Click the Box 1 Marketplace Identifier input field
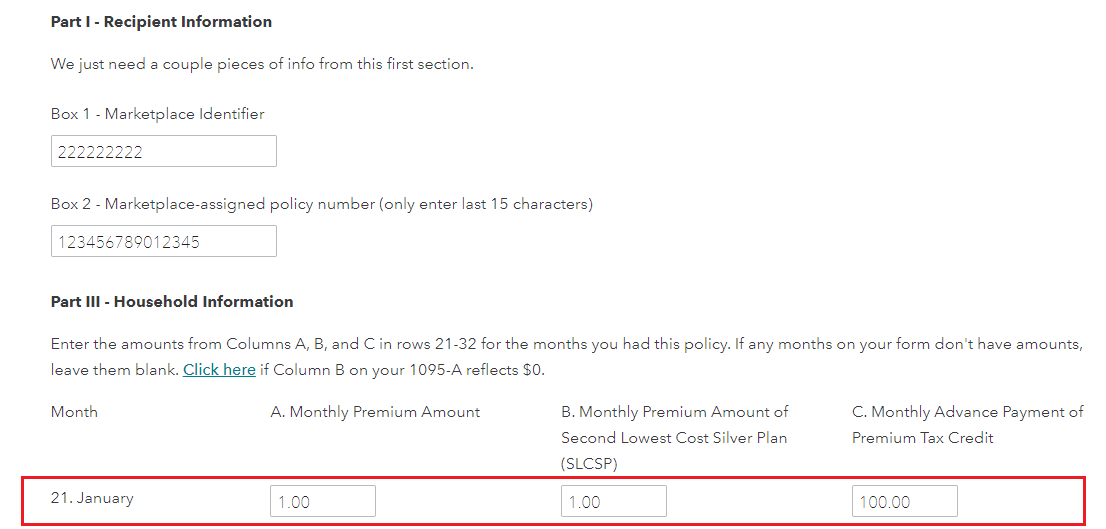The height and width of the screenshot is (529, 1106). click(163, 151)
